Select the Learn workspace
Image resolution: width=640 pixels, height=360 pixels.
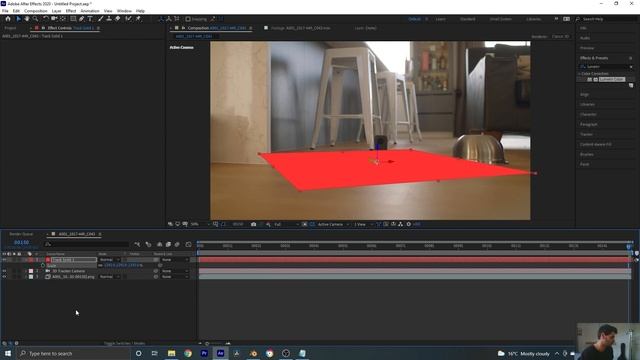click(x=440, y=19)
